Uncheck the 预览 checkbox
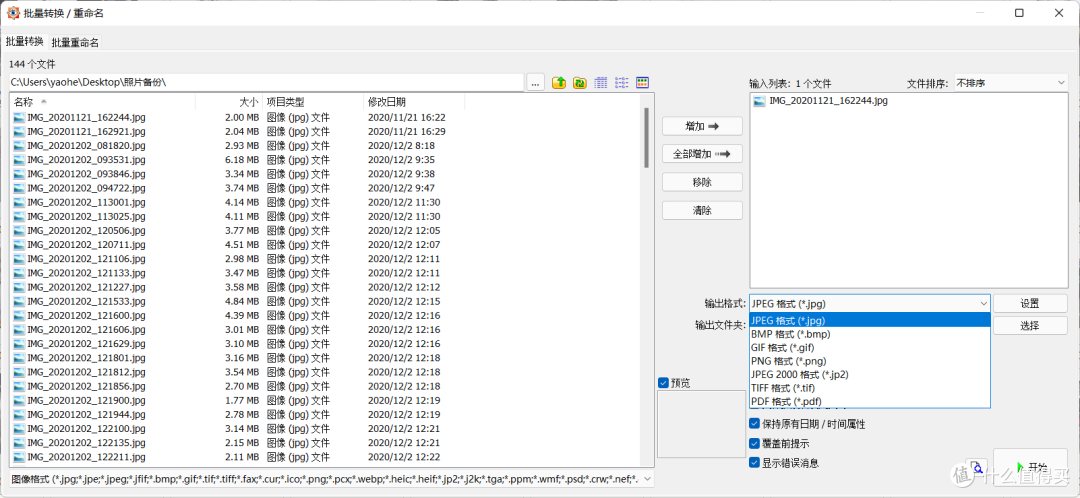1080x498 pixels. 664,383
